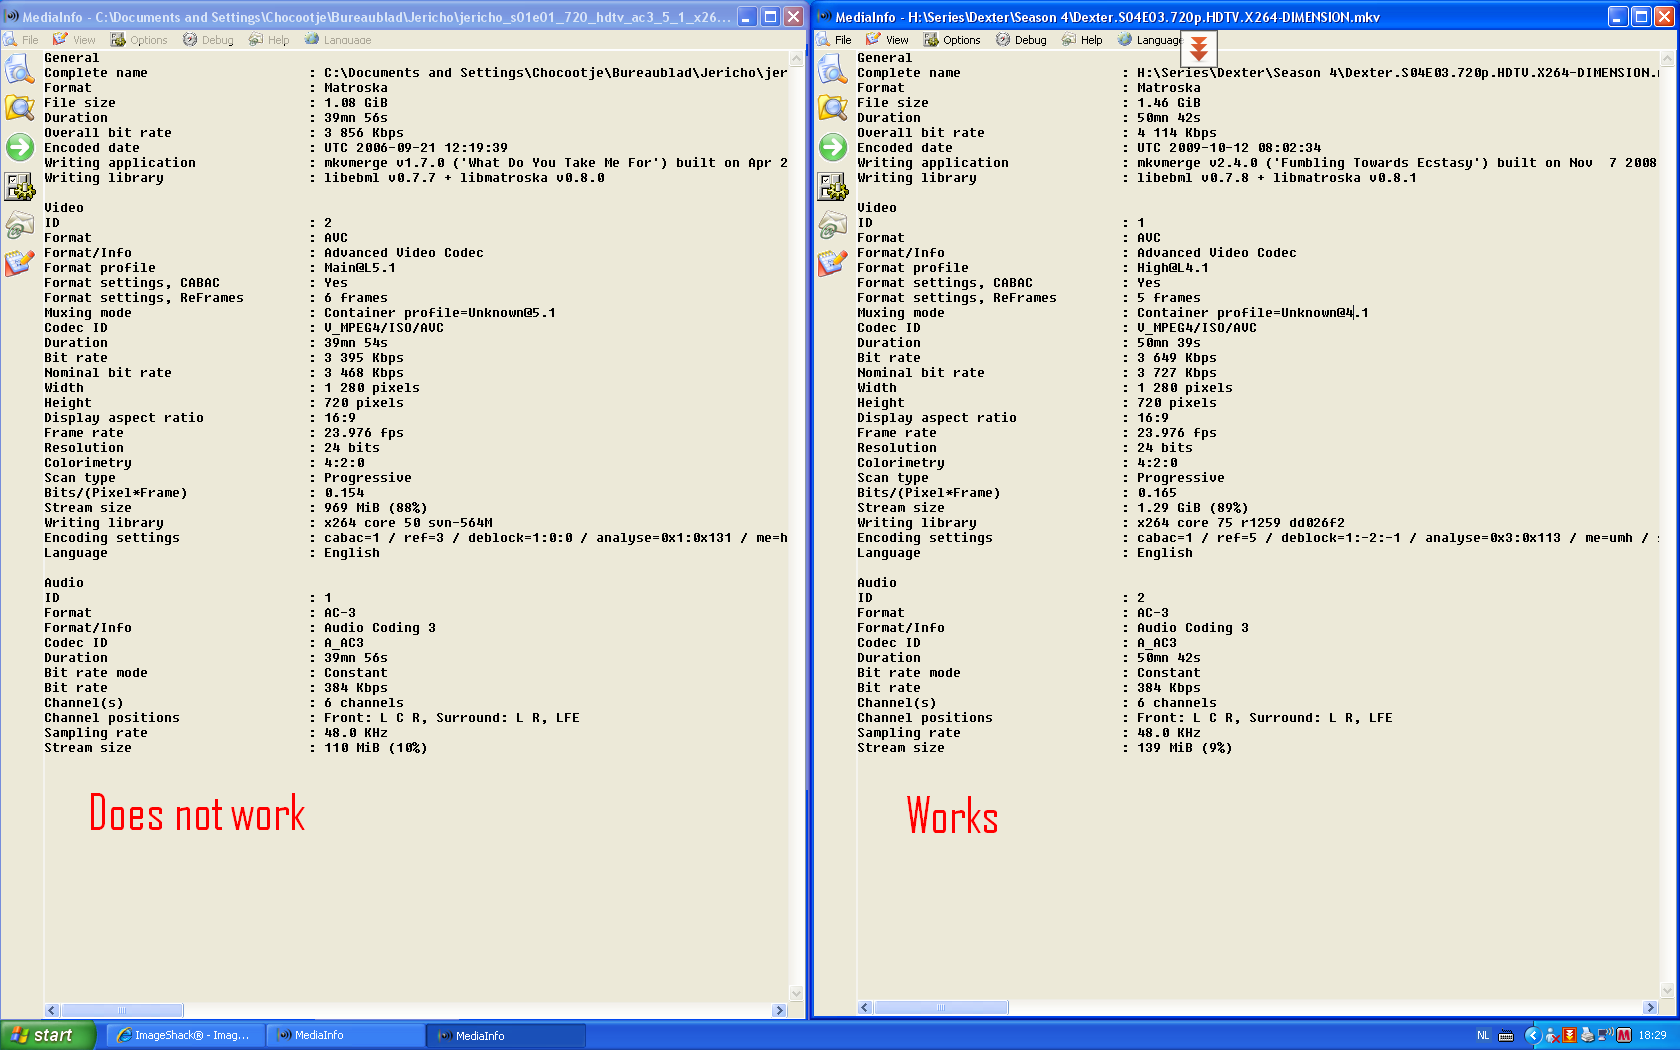Click wireless network tray icon

click(x=1604, y=1035)
